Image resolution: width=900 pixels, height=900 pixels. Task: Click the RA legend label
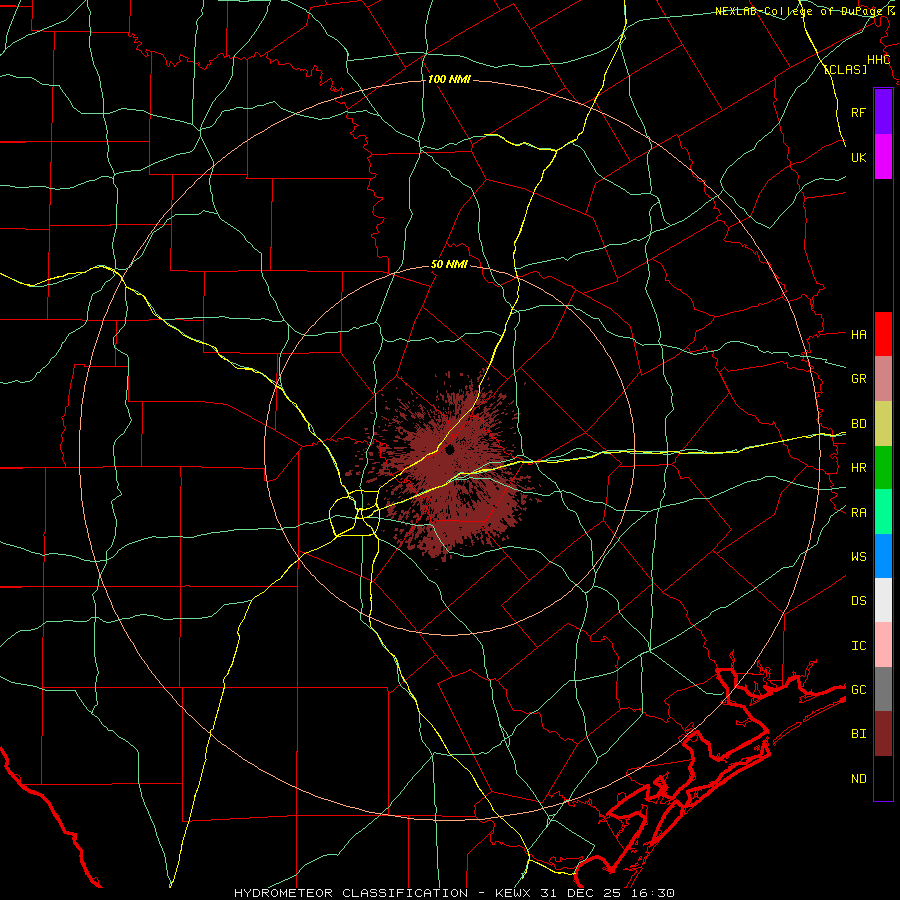(858, 513)
